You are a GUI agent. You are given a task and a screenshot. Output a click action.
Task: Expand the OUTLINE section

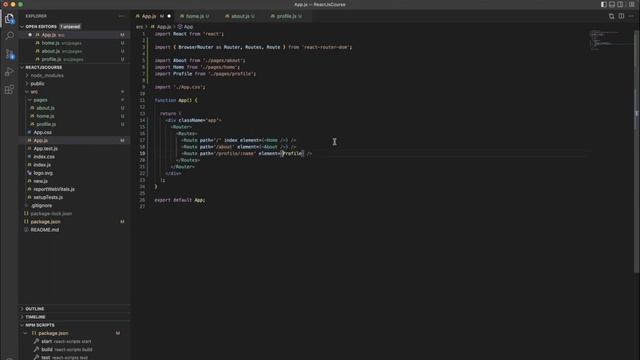(x=34, y=309)
